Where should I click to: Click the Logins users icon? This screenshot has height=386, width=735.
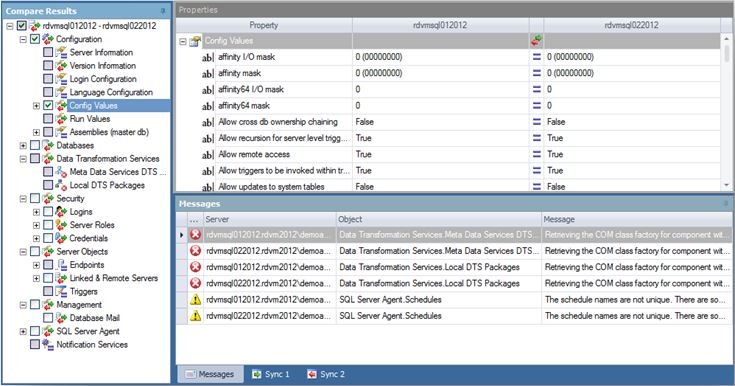[61, 212]
